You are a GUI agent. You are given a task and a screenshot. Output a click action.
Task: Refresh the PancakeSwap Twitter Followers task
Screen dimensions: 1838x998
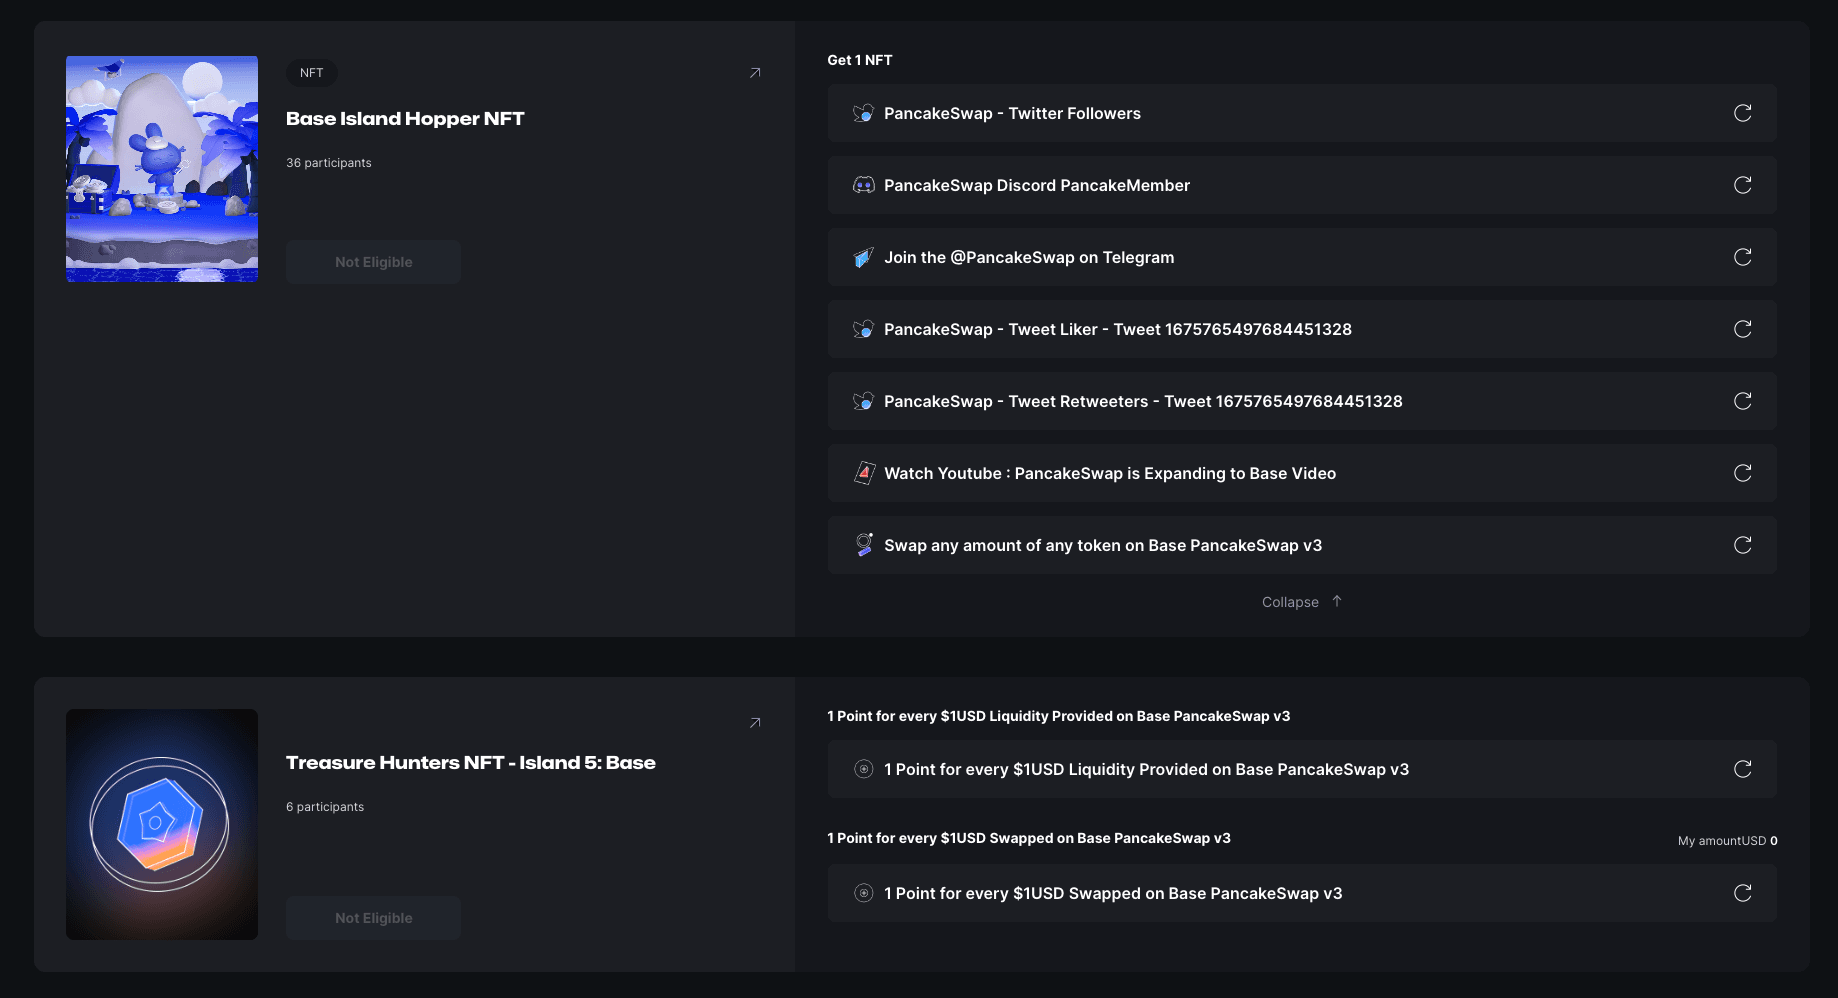click(x=1742, y=113)
